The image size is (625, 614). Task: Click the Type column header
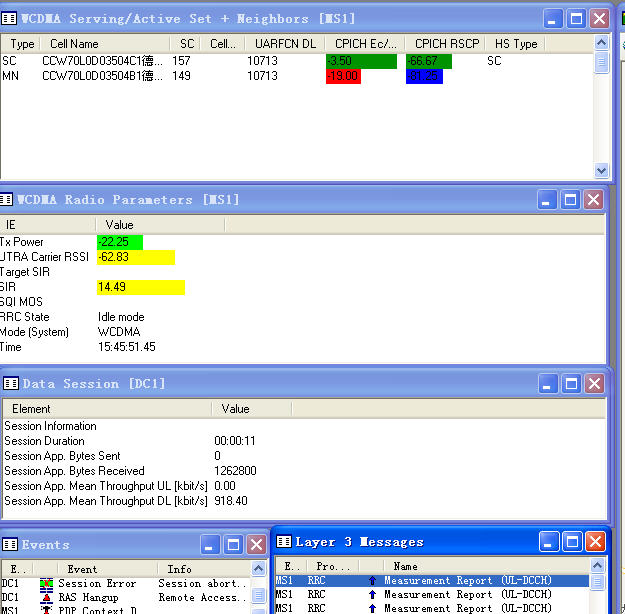[21, 44]
